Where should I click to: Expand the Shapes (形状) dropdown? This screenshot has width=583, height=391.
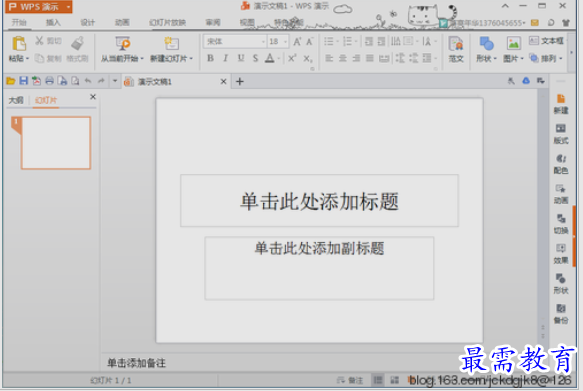(495, 58)
